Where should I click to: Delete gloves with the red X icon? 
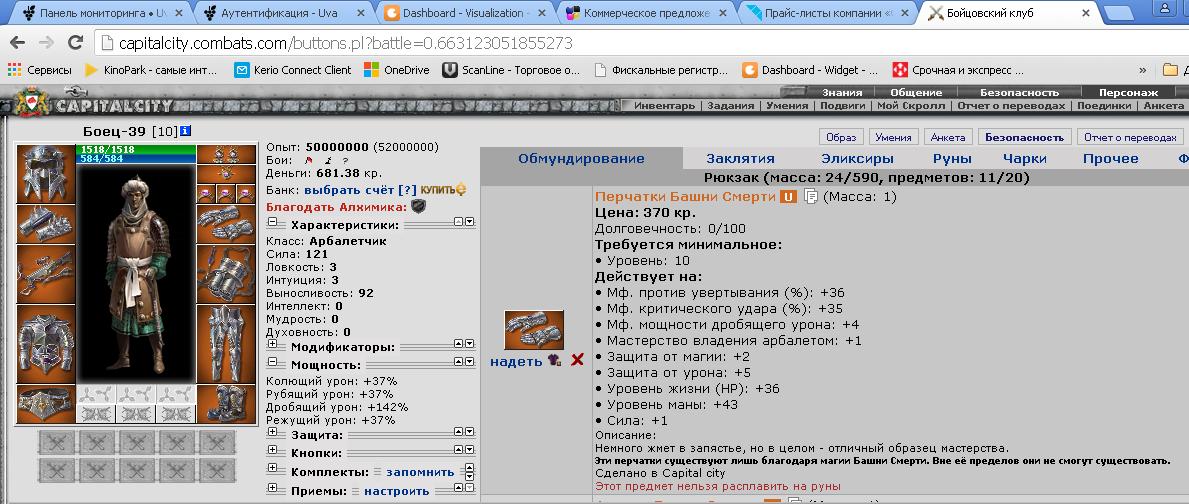(577, 360)
